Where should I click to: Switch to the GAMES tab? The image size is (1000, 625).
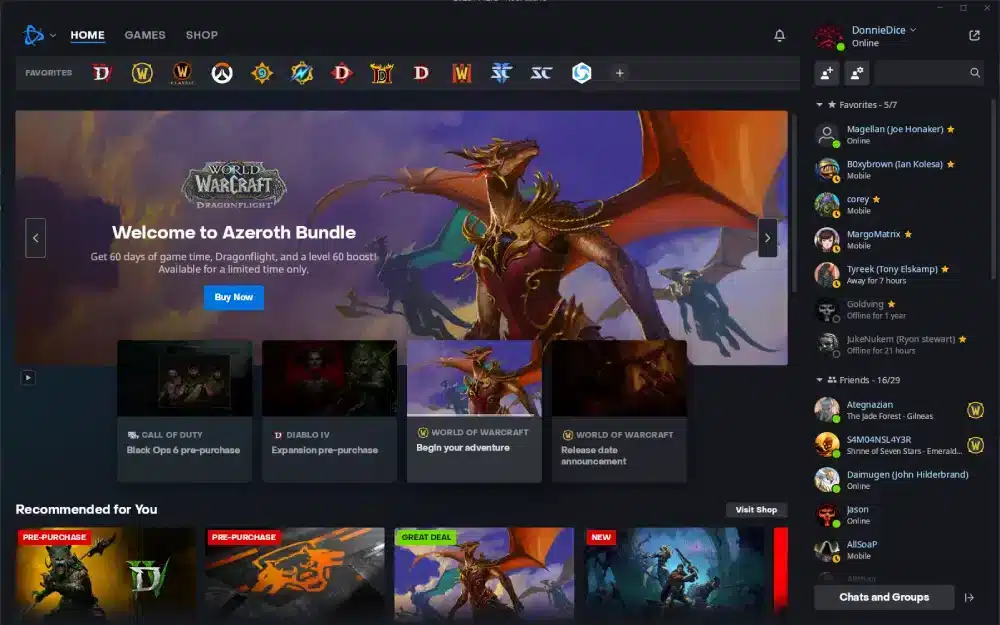(x=145, y=35)
